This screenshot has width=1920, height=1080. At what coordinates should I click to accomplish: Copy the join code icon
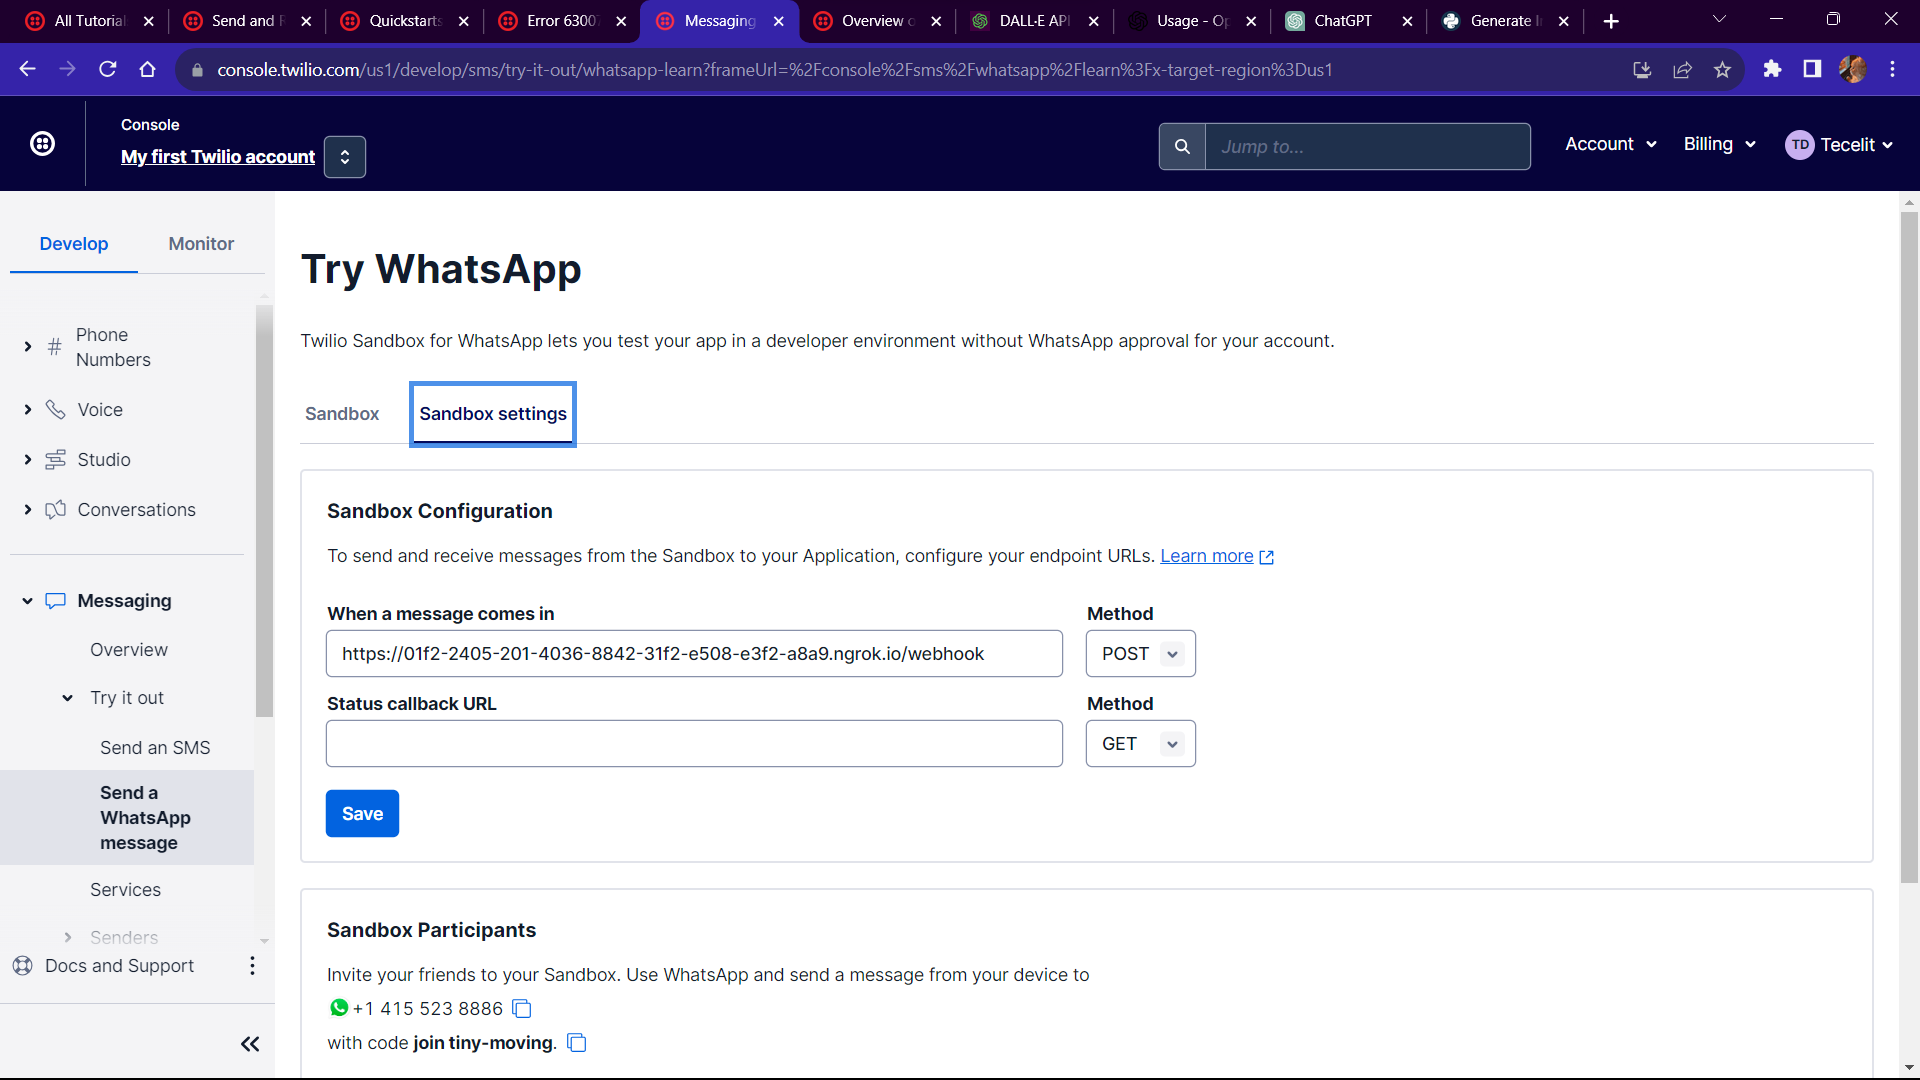(577, 1043)
